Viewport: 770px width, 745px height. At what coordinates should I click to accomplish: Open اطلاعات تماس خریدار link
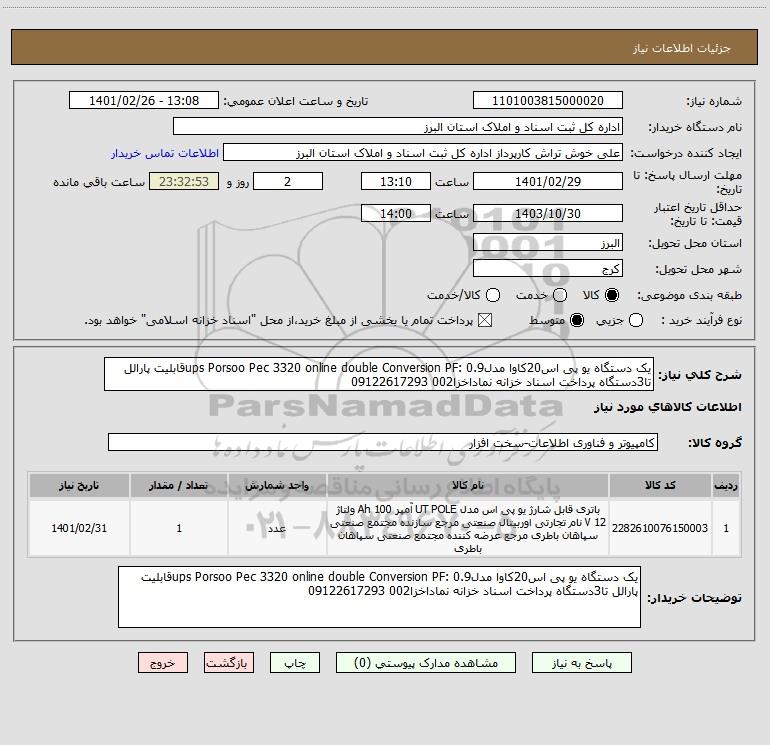[165, 153]
